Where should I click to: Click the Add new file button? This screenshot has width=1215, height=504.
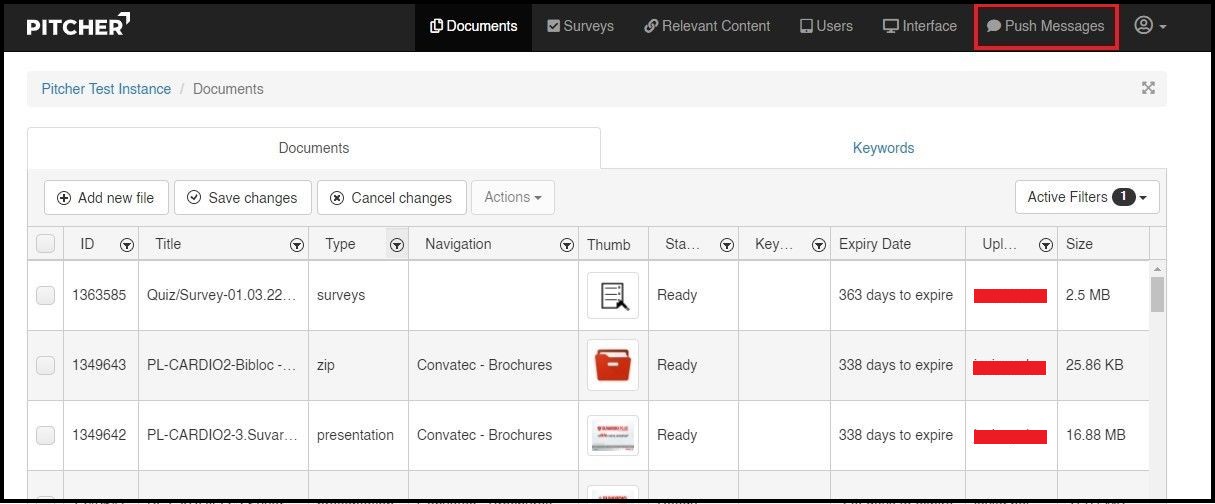106,198
